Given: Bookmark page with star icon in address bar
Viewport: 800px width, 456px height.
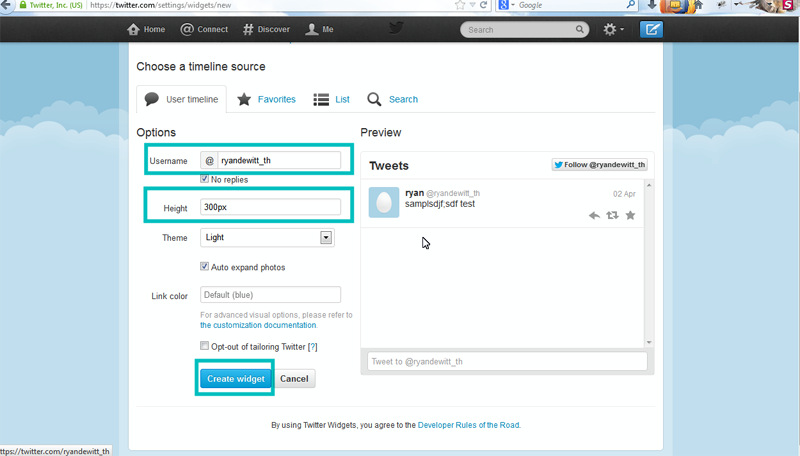Looking at the screenshot, I should [460, 5].
